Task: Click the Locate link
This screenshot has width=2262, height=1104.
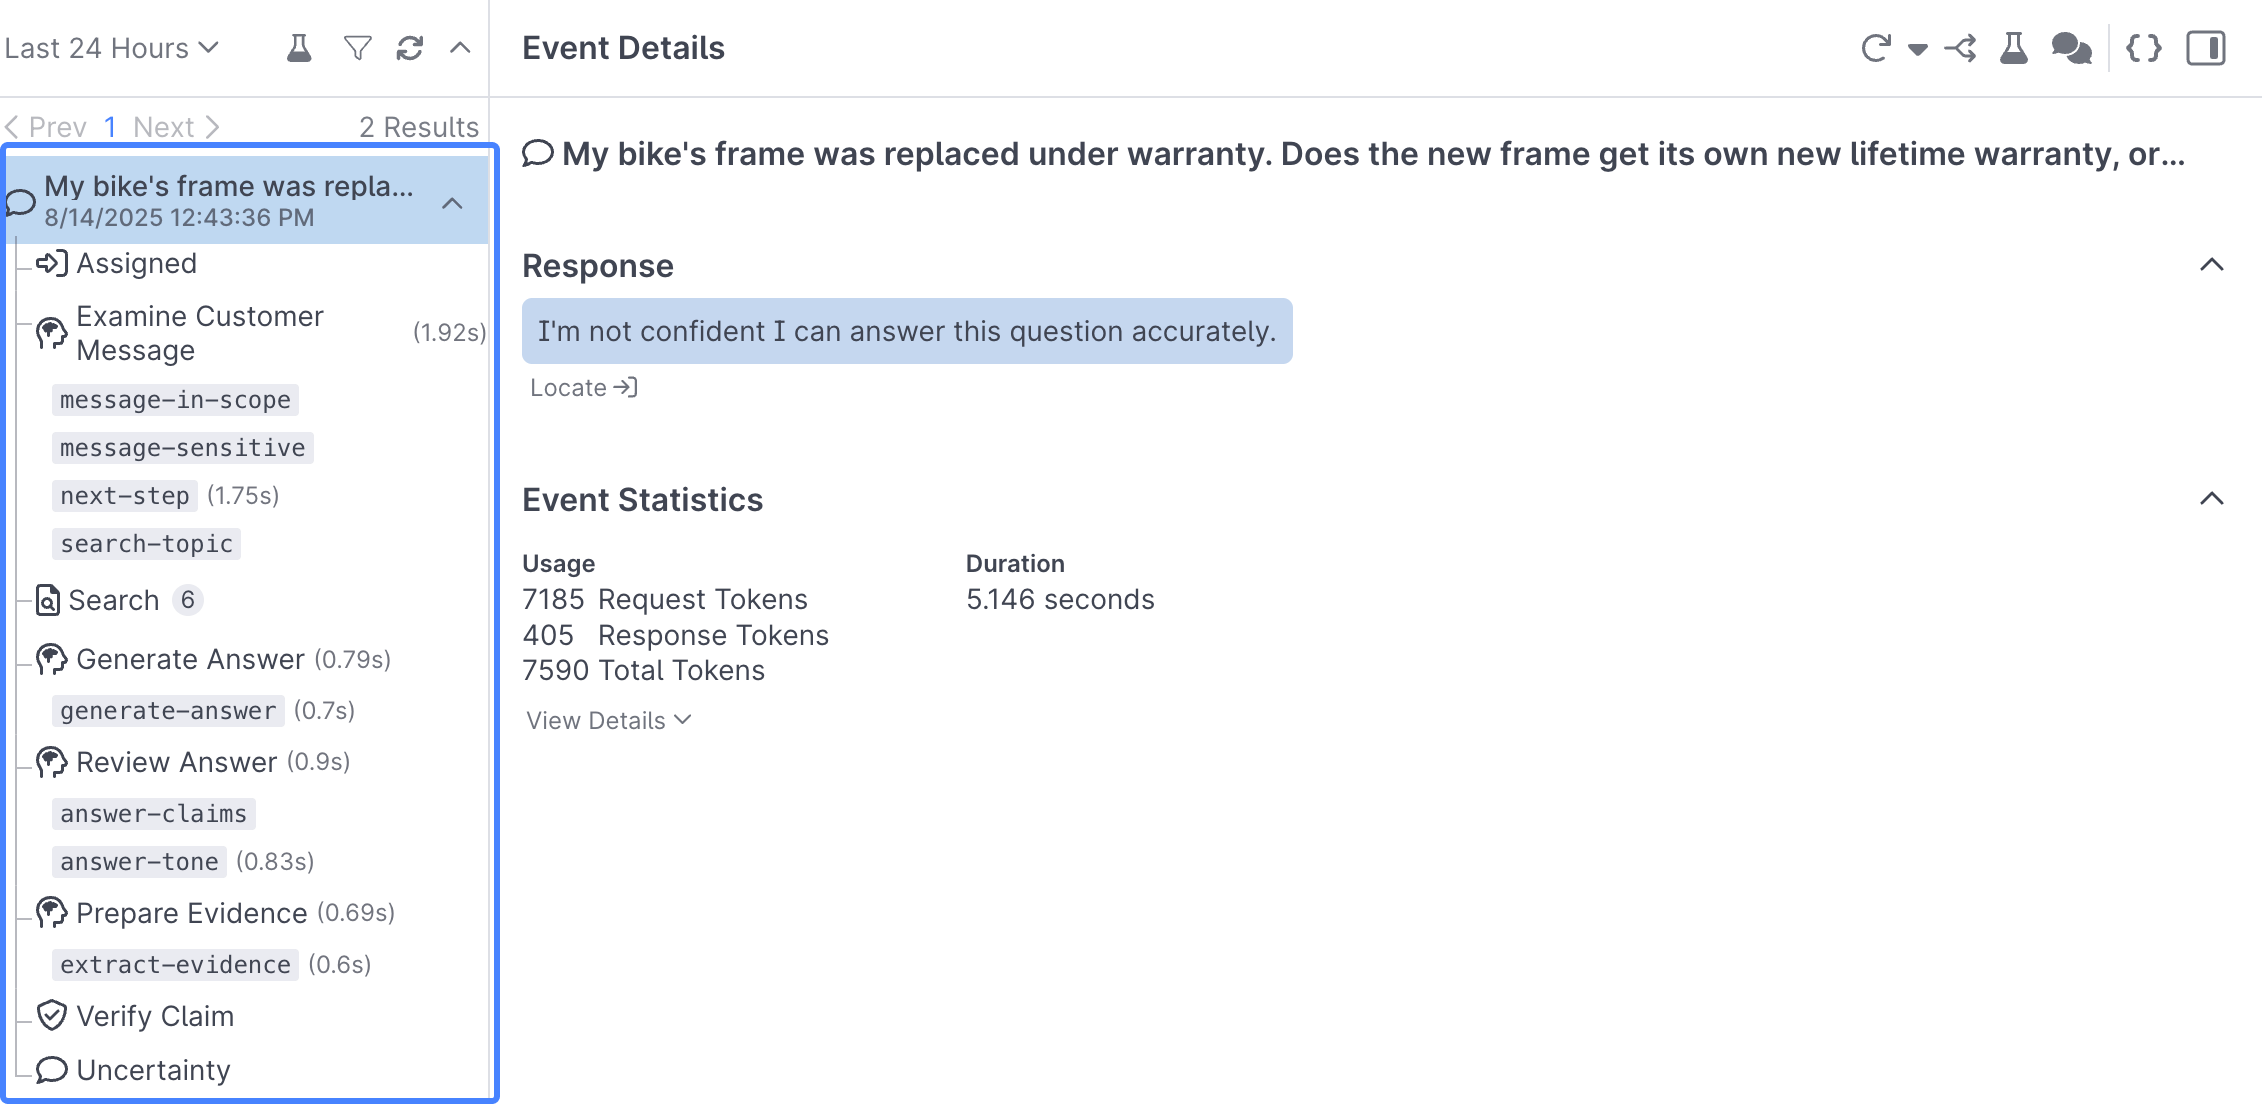Action: coord(583,388)
